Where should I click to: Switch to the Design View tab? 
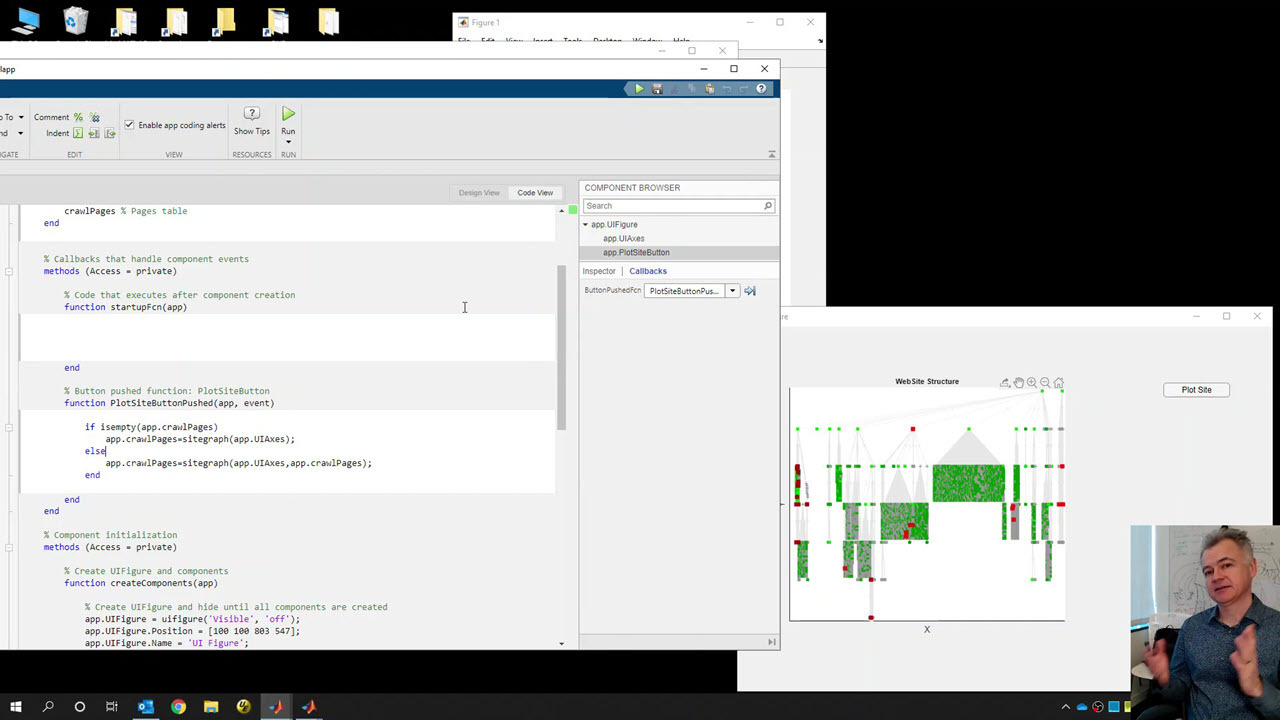pos(479,193)
